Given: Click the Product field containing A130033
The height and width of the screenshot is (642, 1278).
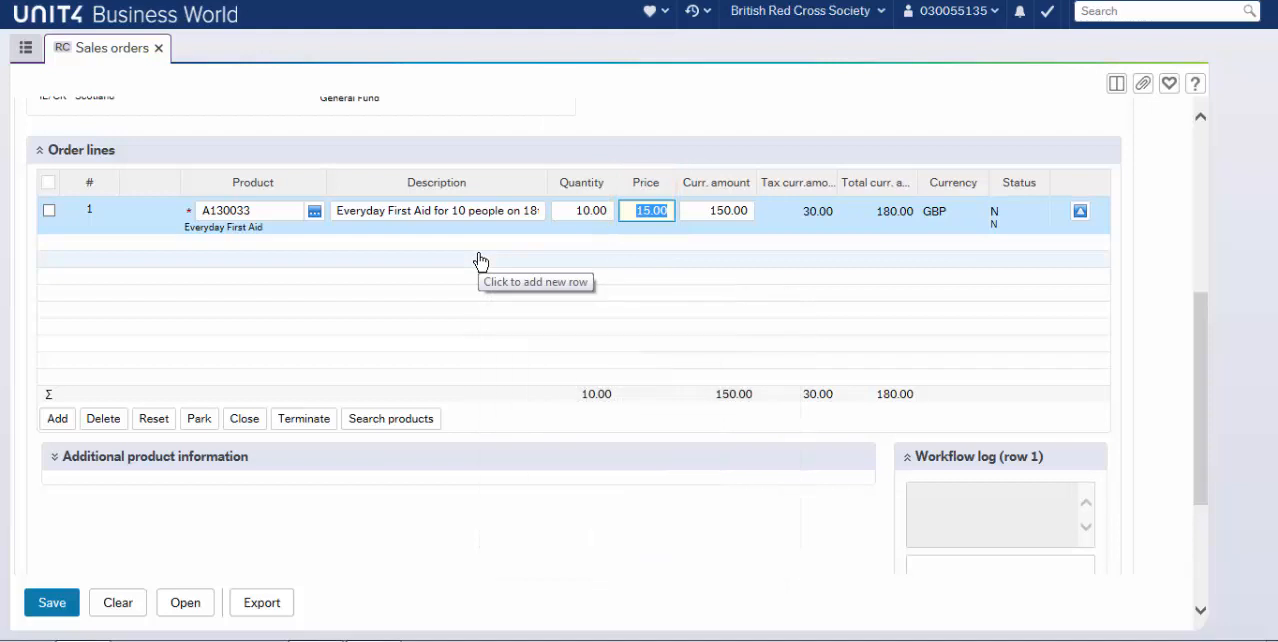Looking at the screenshot, I should [x=250, y=211].
